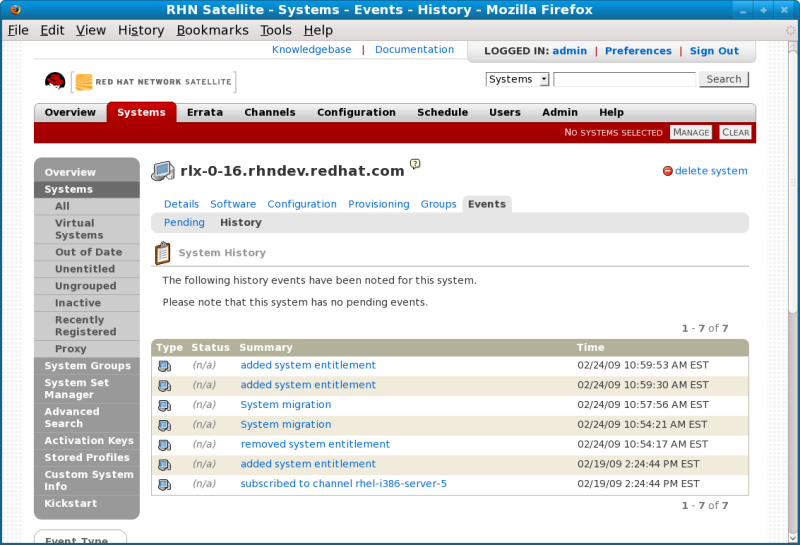Open the History menu in Firefox

coord(140,30)
